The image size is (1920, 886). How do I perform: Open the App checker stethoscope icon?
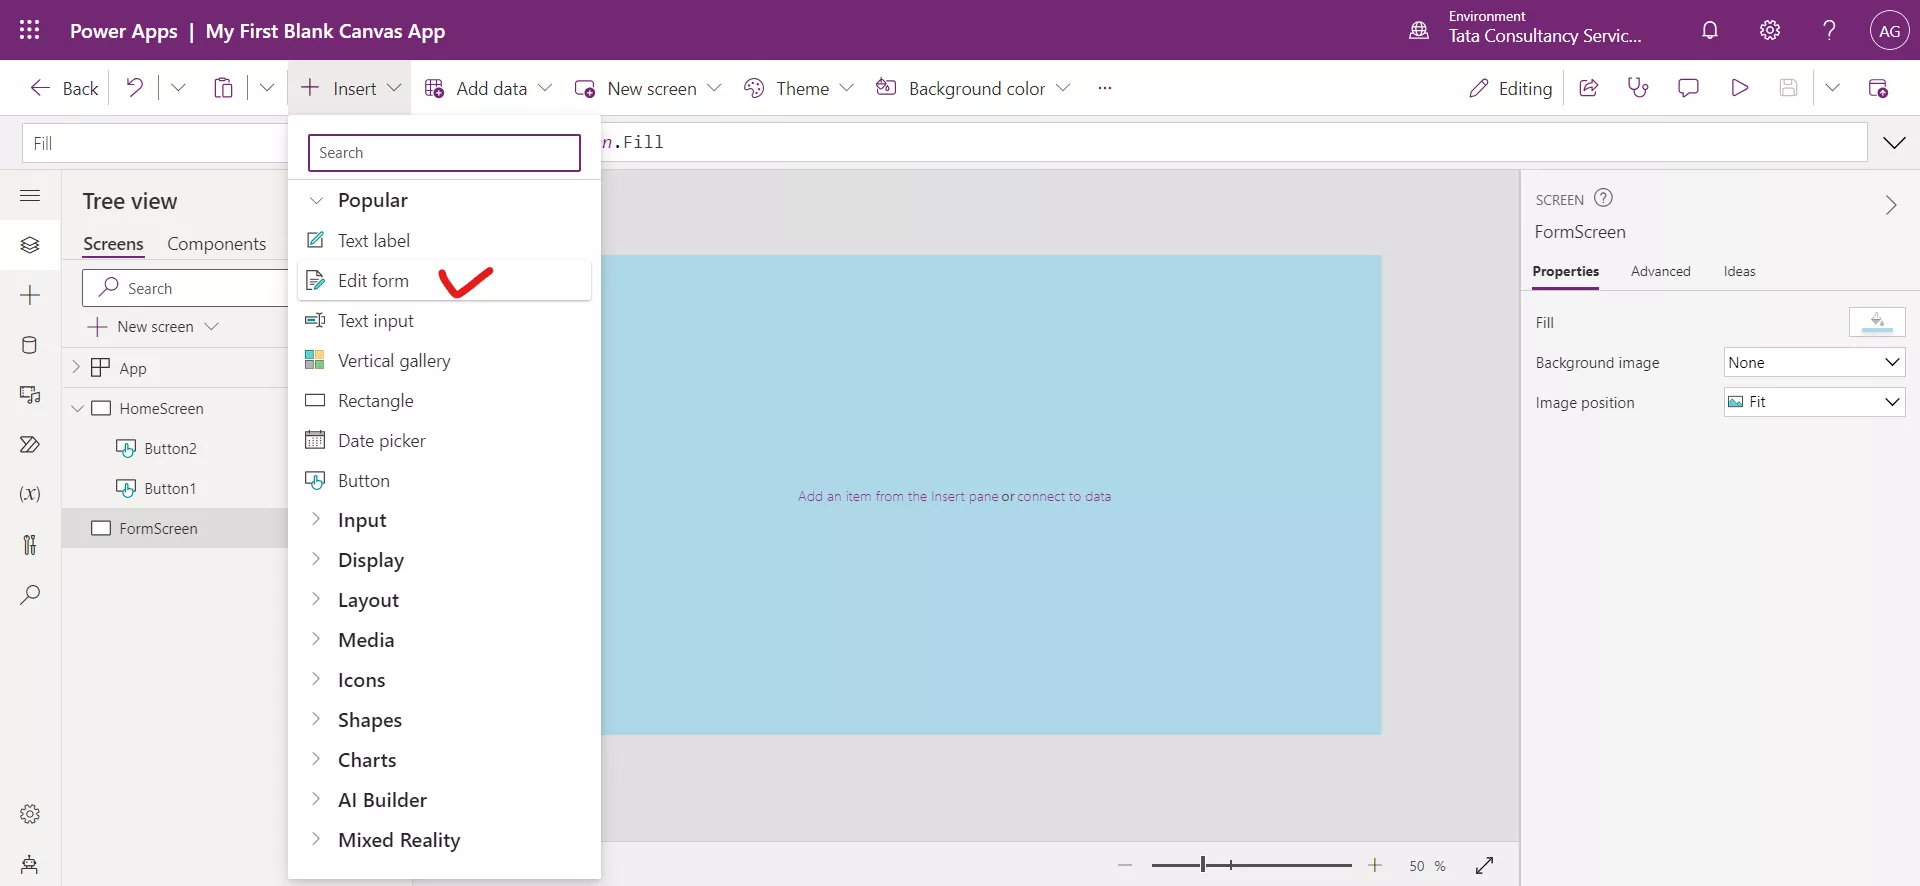[x=1638, y=88]
